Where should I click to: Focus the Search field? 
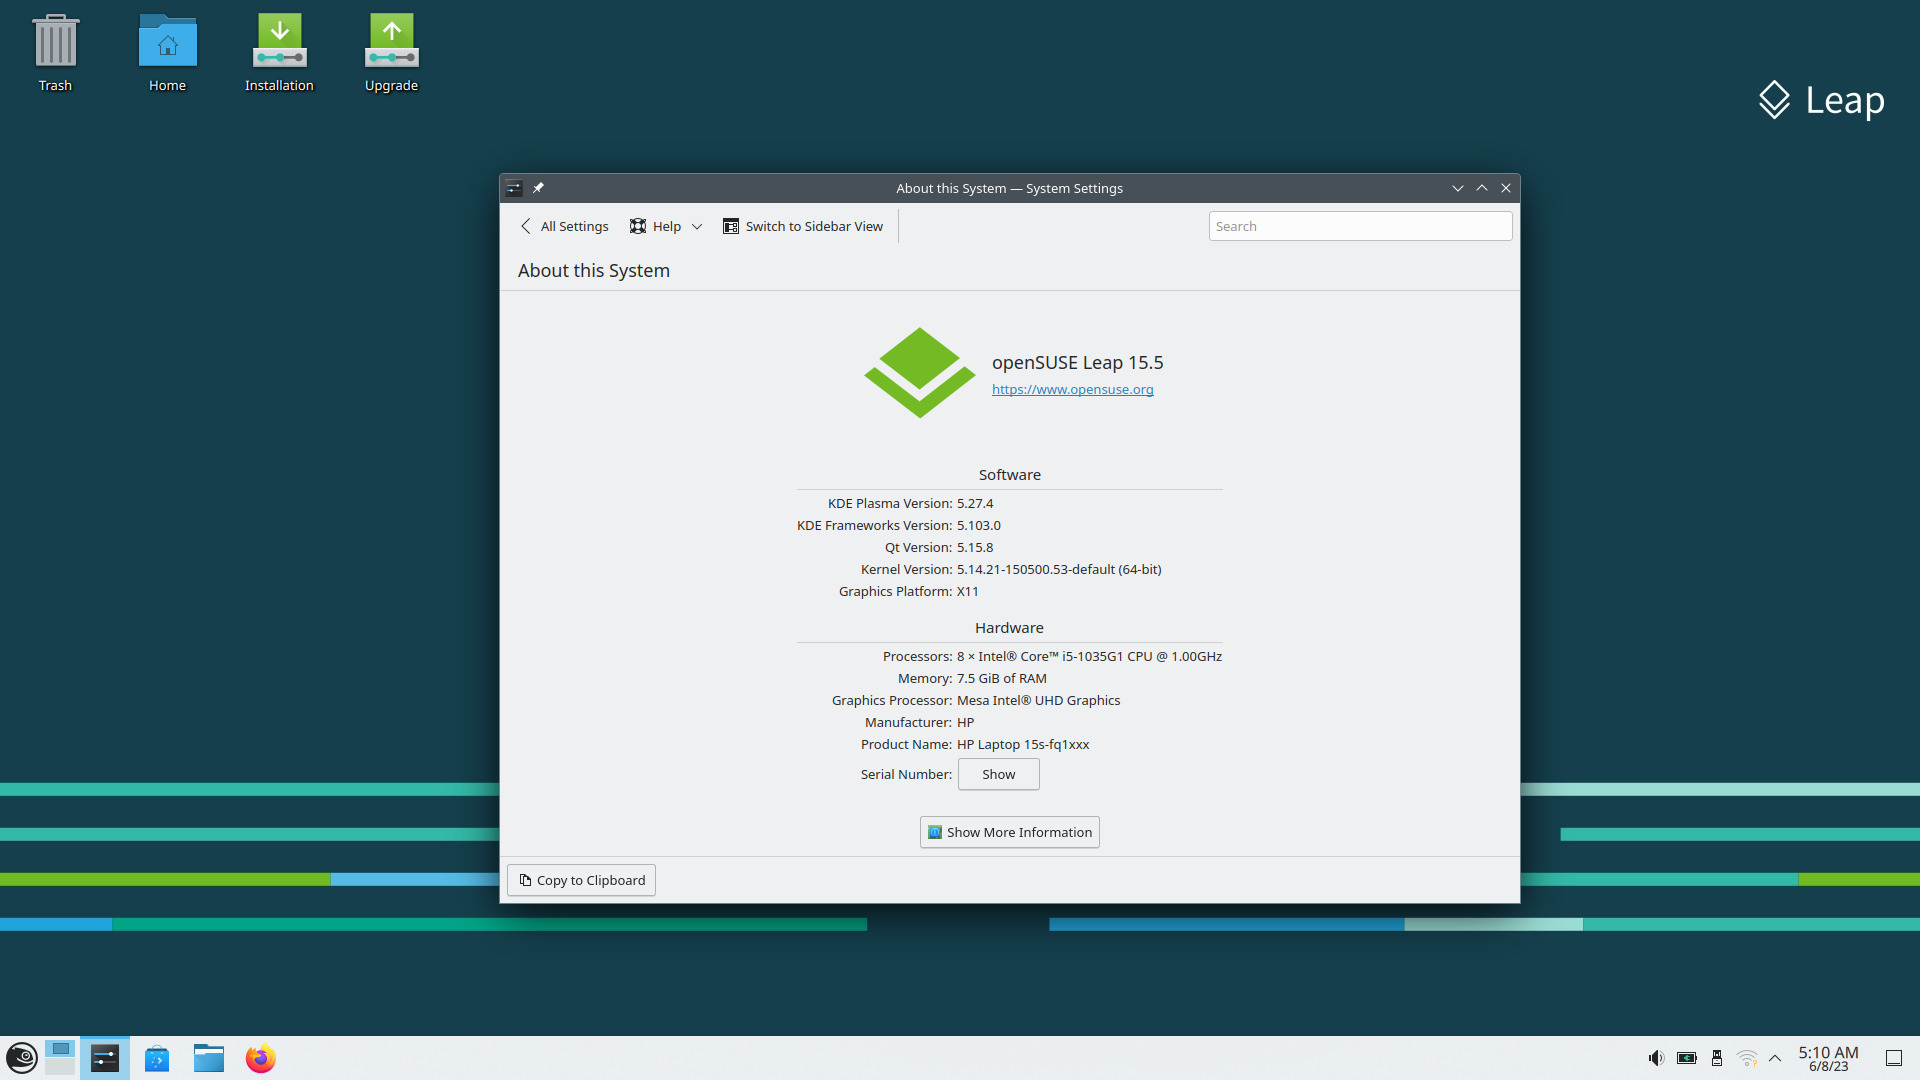pos(1360,226)
